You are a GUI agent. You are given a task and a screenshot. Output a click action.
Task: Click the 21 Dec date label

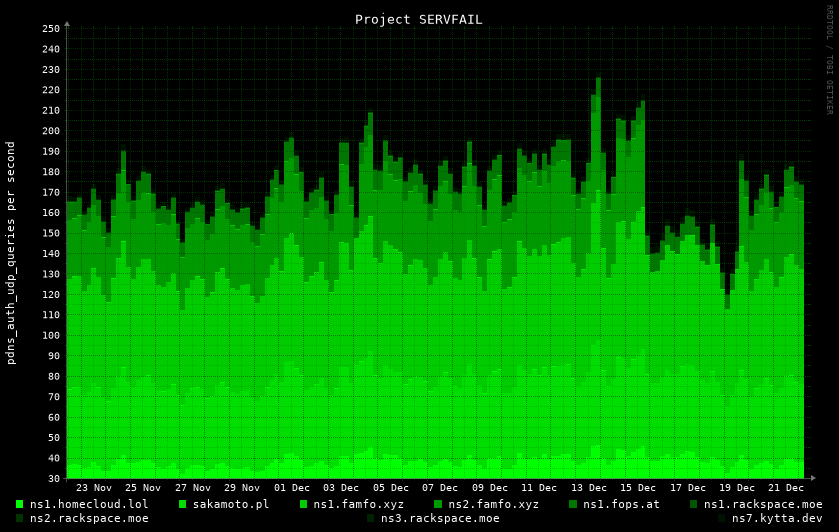786,488
